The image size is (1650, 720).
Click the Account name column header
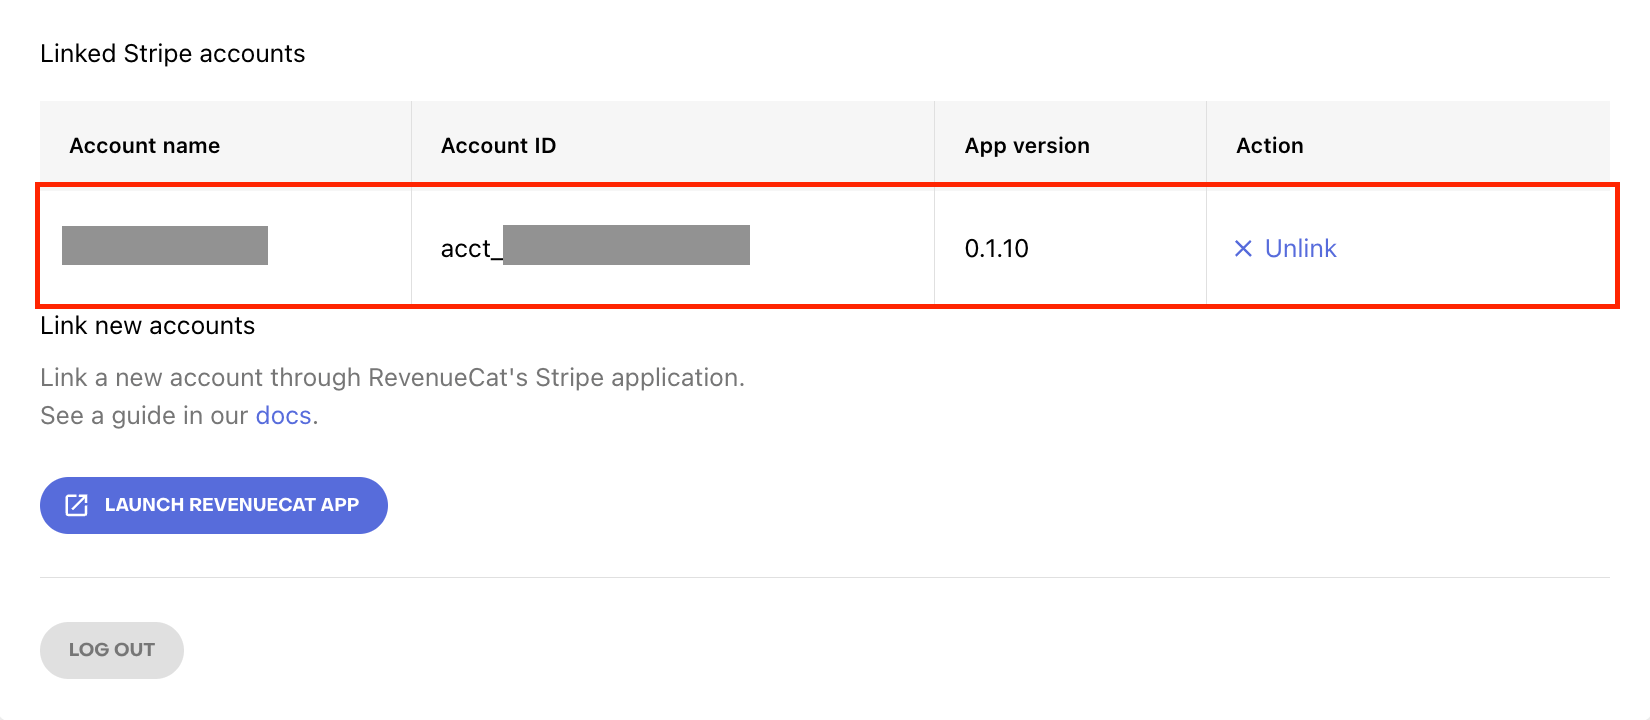click(x=145, y=146)
